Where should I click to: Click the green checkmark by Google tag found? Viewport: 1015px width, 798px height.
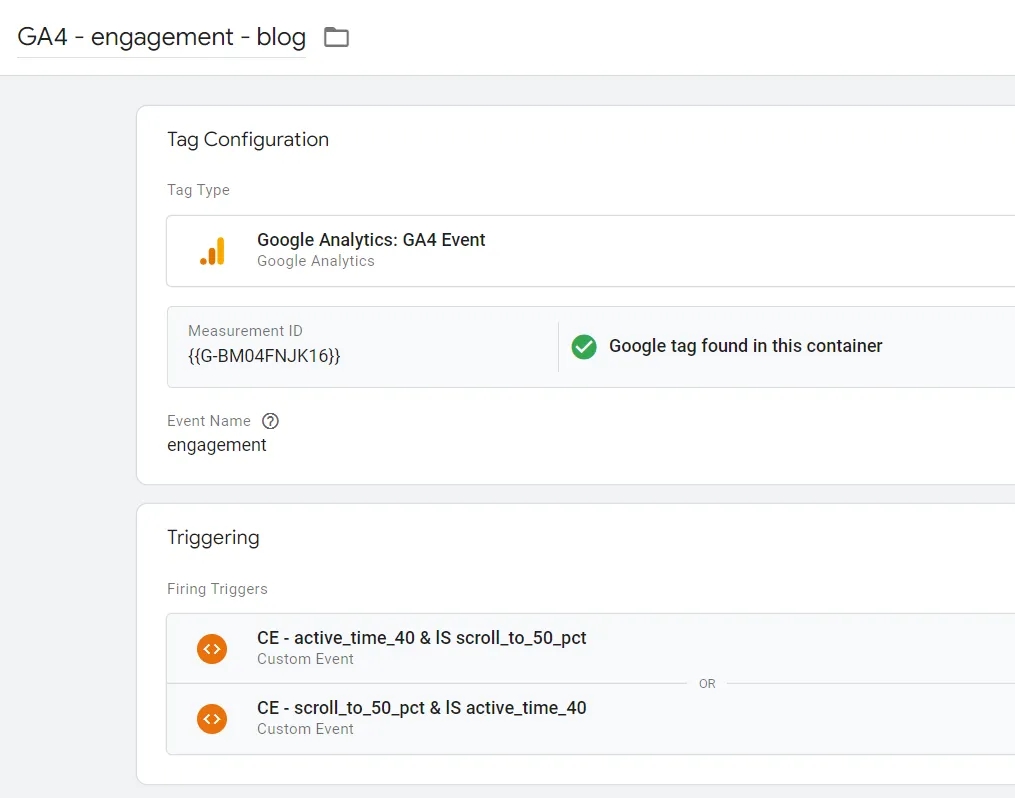coord(583,347)
